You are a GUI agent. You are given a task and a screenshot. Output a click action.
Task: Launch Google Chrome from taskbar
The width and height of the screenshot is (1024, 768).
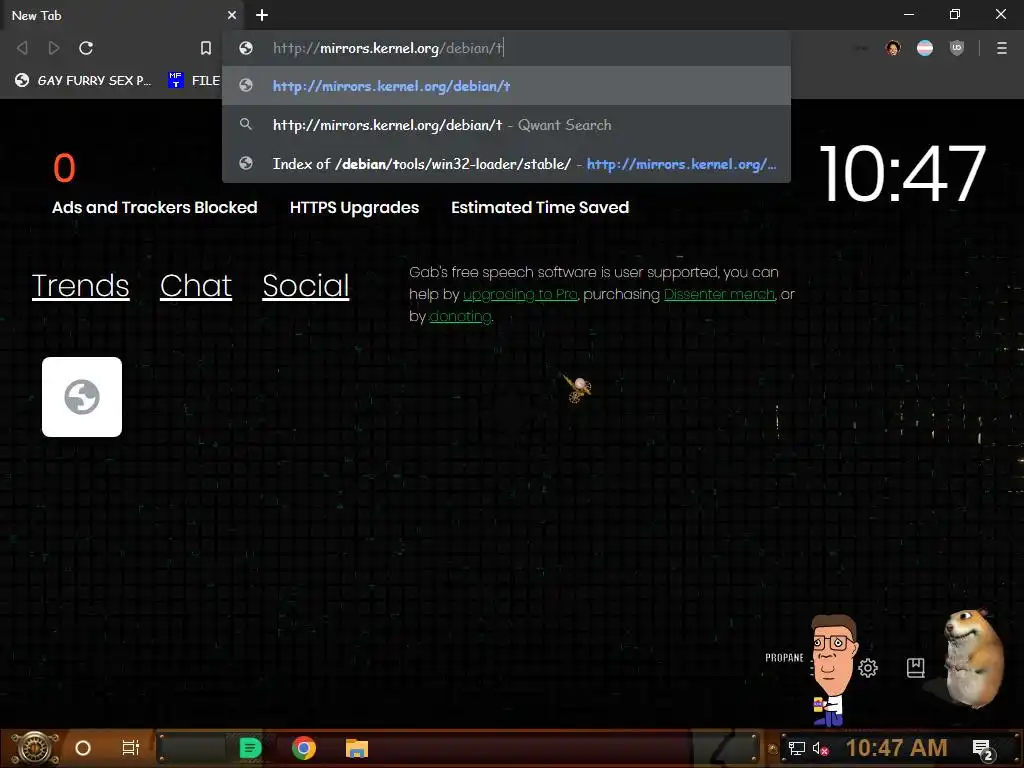[304, 748]
